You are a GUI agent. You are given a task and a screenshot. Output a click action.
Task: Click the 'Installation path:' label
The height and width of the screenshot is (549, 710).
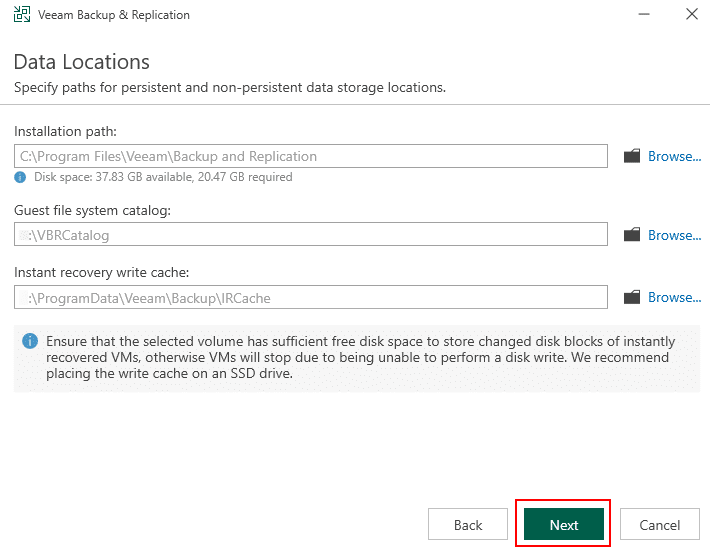pyautogui.click(x=65, y=131)
